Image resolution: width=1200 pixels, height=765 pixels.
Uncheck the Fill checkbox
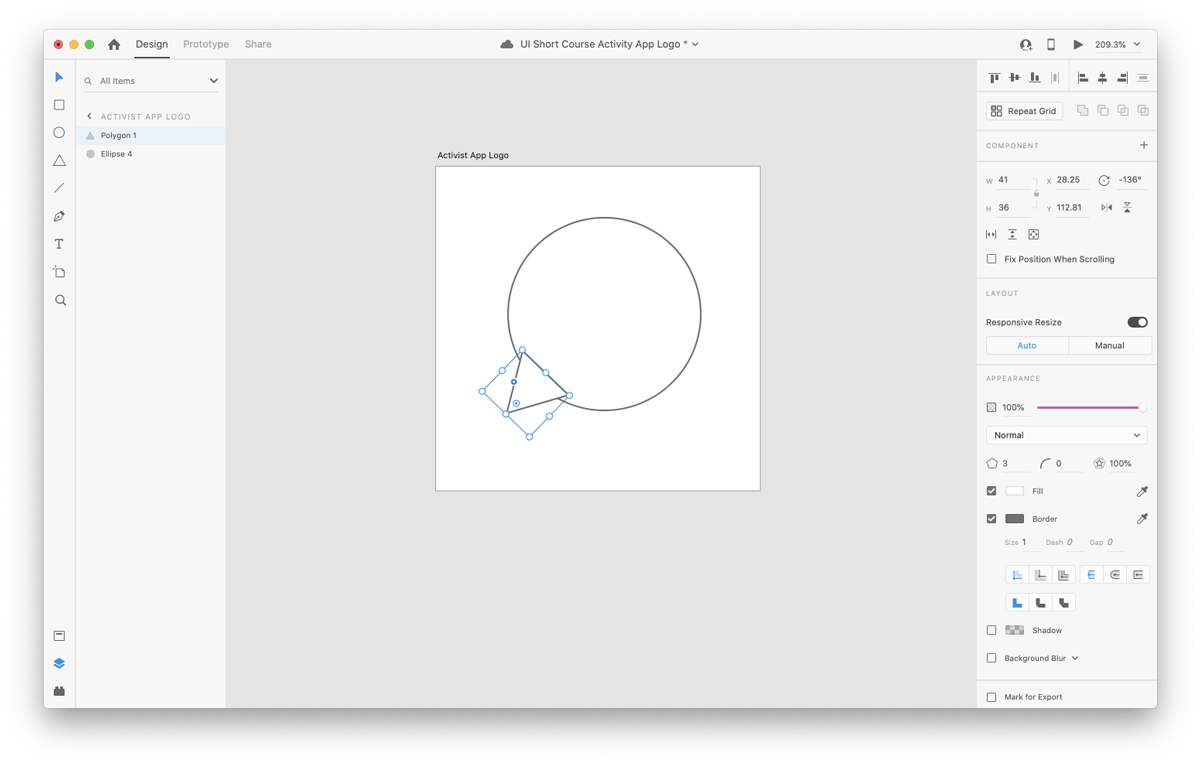point(992,491)
